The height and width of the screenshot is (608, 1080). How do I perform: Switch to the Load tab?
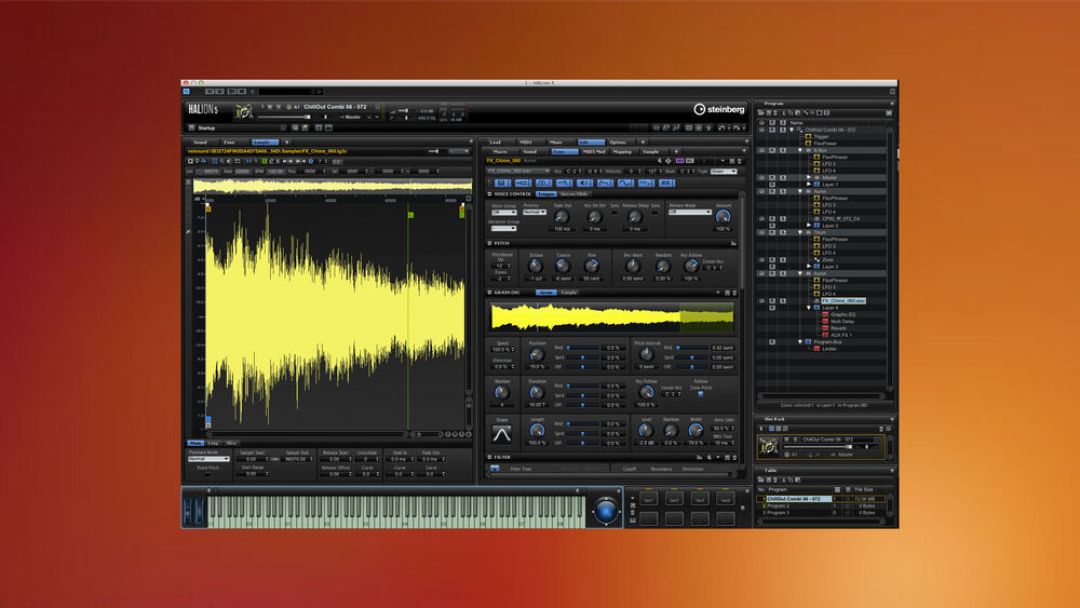point(495,142)
